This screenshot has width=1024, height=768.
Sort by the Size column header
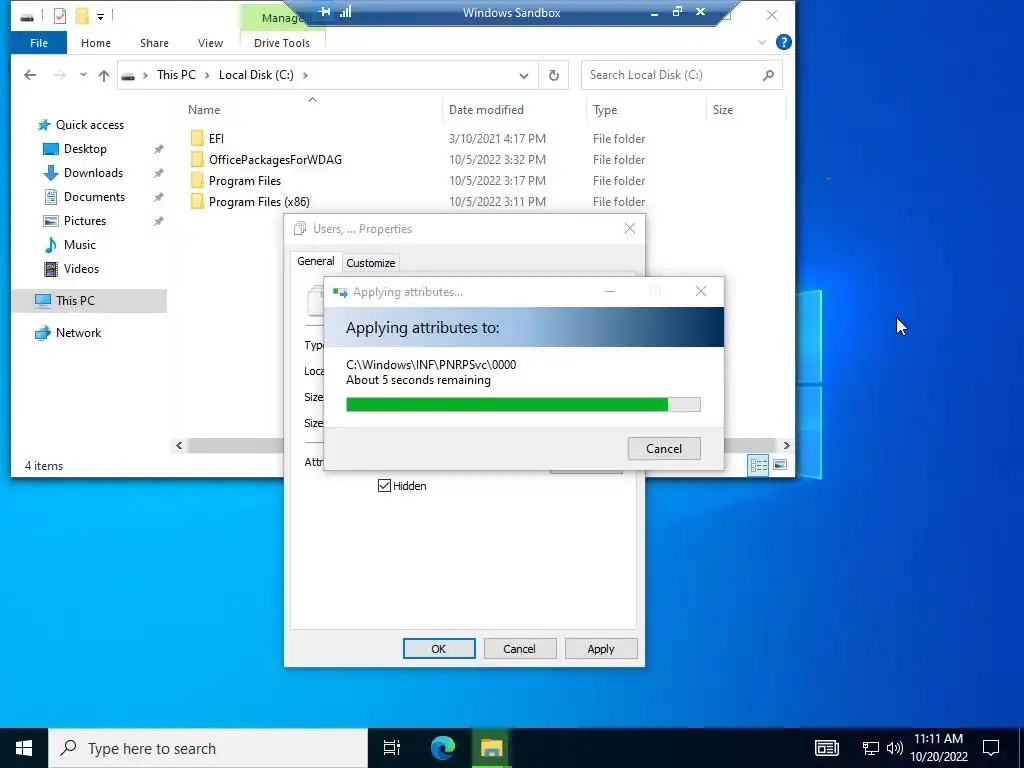pos(722,110)
